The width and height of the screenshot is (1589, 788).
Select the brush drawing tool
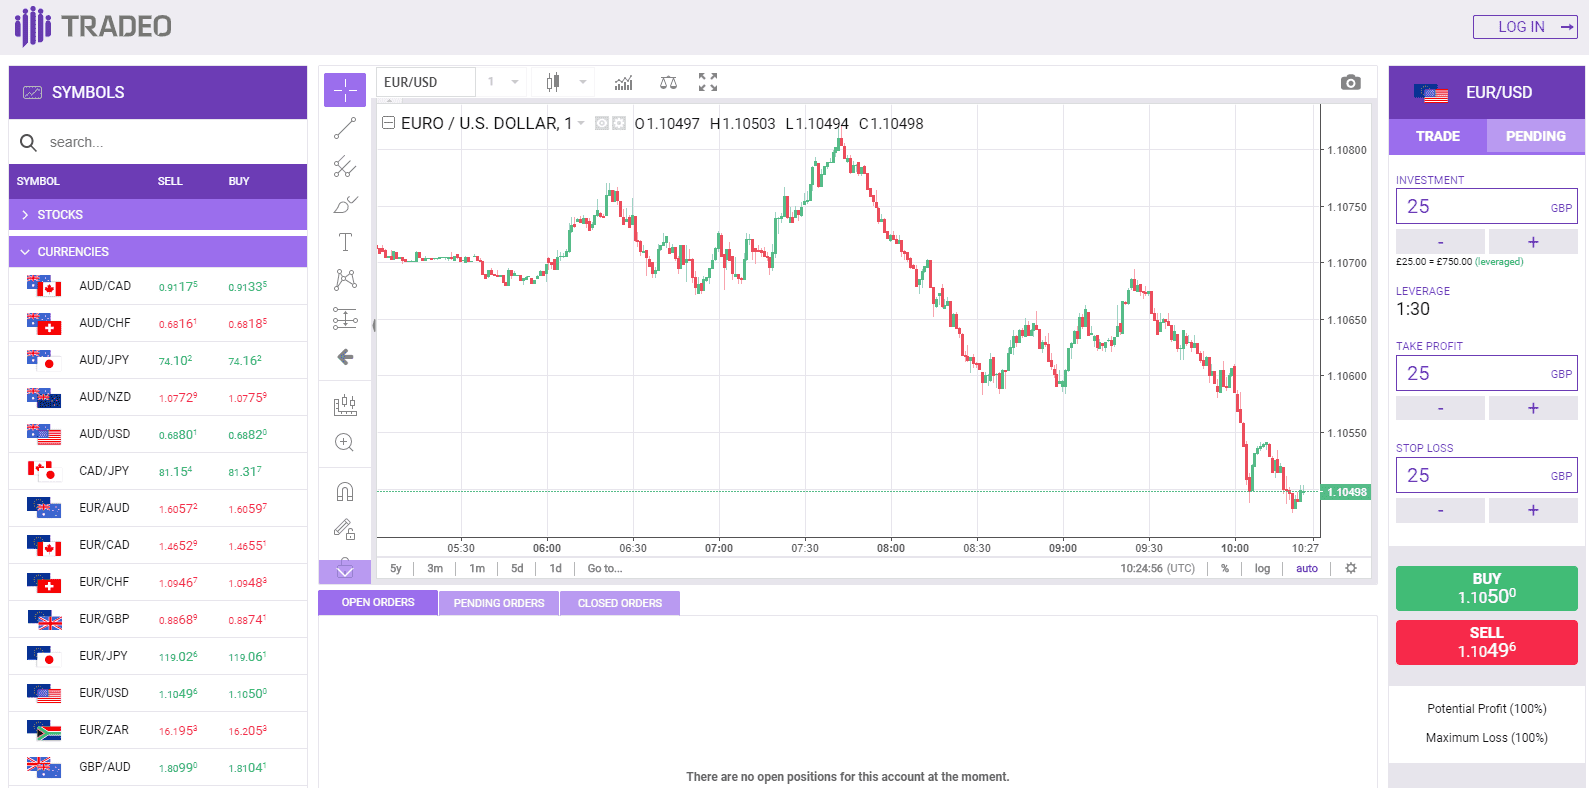click(x=345, y=204)
